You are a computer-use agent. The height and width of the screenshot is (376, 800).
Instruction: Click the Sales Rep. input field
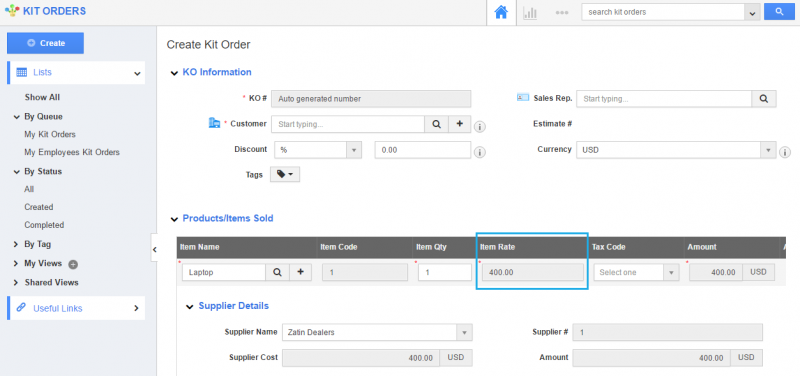tap(664, 99)
